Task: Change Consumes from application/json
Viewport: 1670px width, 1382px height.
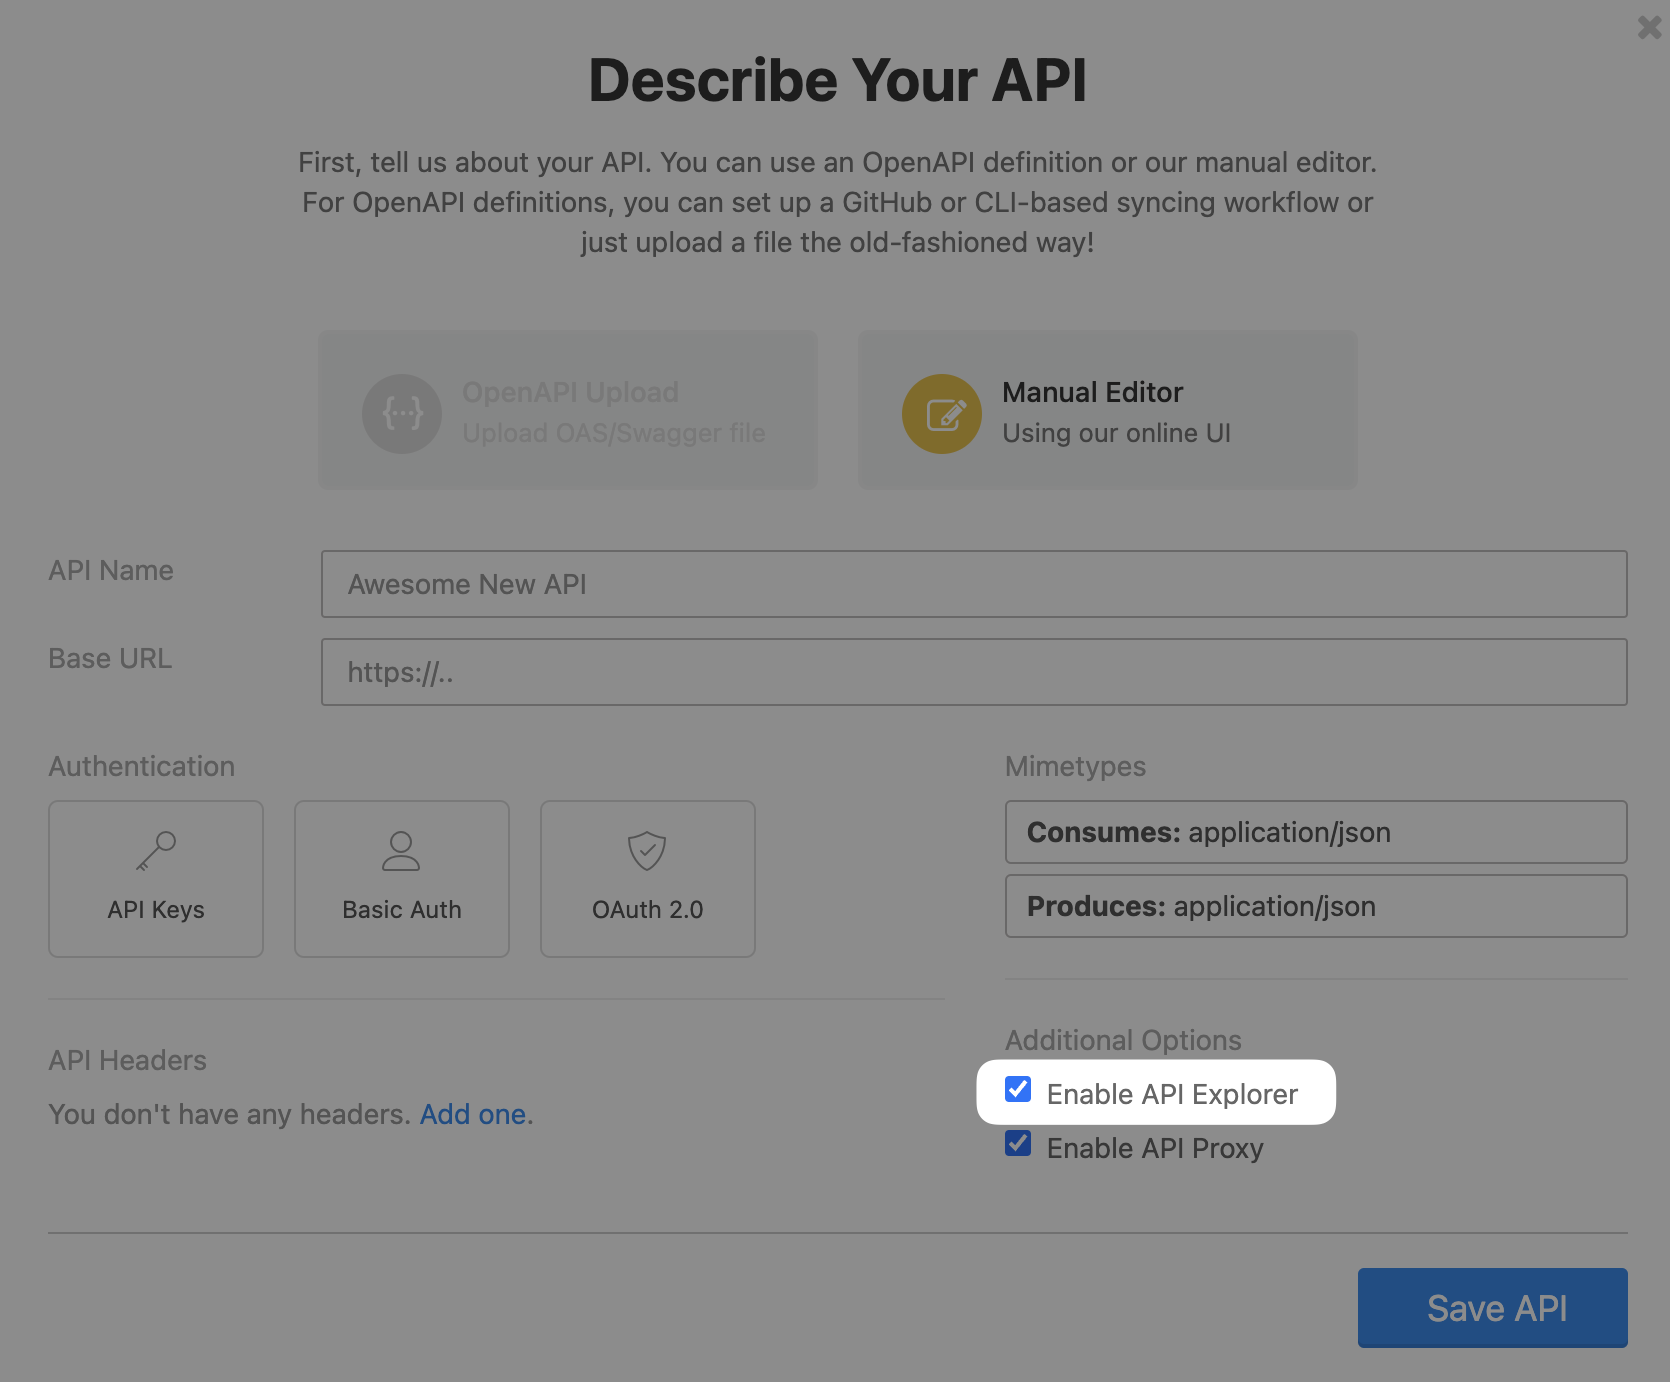Action: (x=1314, y=832)
